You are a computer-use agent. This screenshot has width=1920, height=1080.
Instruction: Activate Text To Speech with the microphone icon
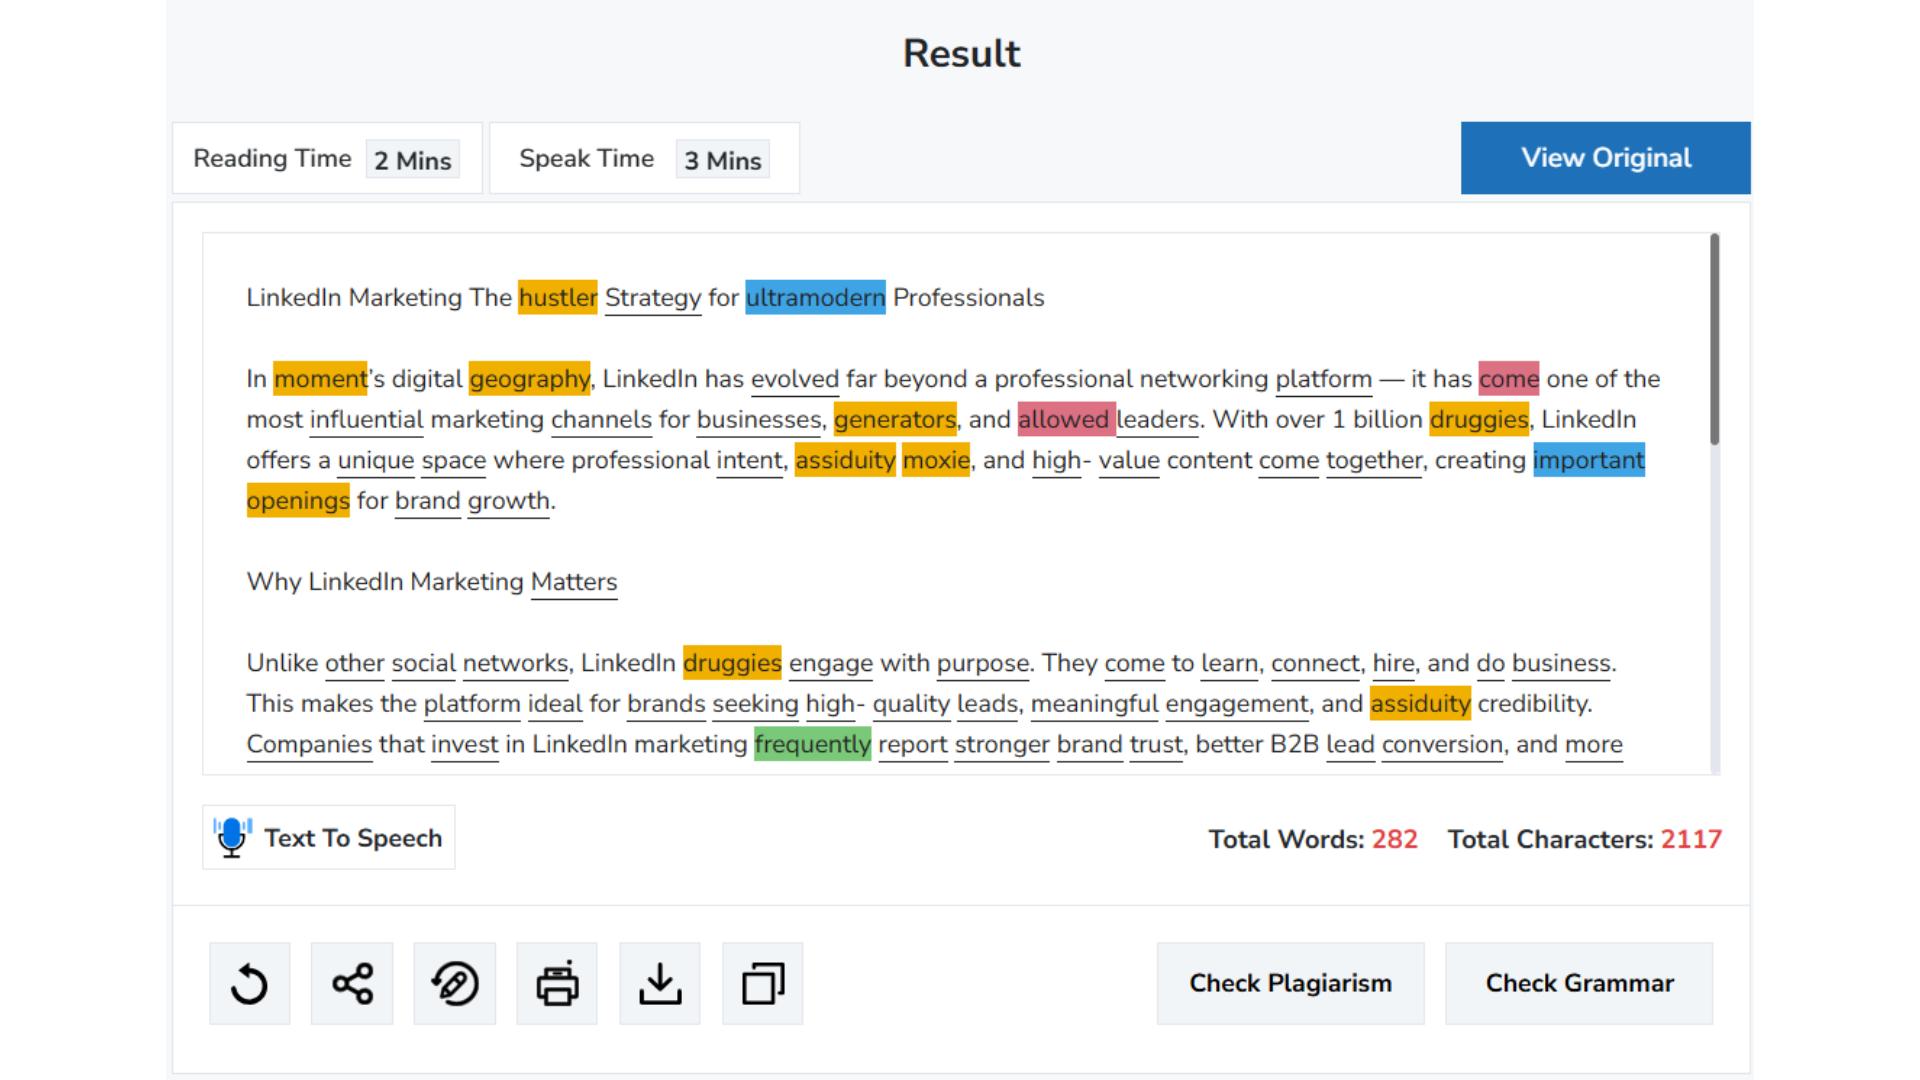(231, 837)
